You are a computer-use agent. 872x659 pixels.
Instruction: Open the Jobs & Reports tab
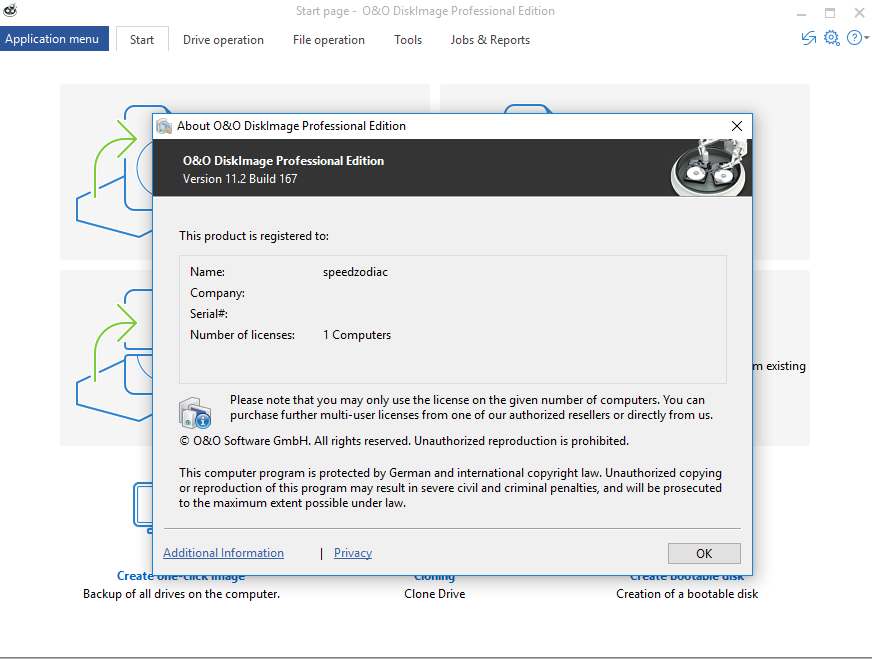490,40
